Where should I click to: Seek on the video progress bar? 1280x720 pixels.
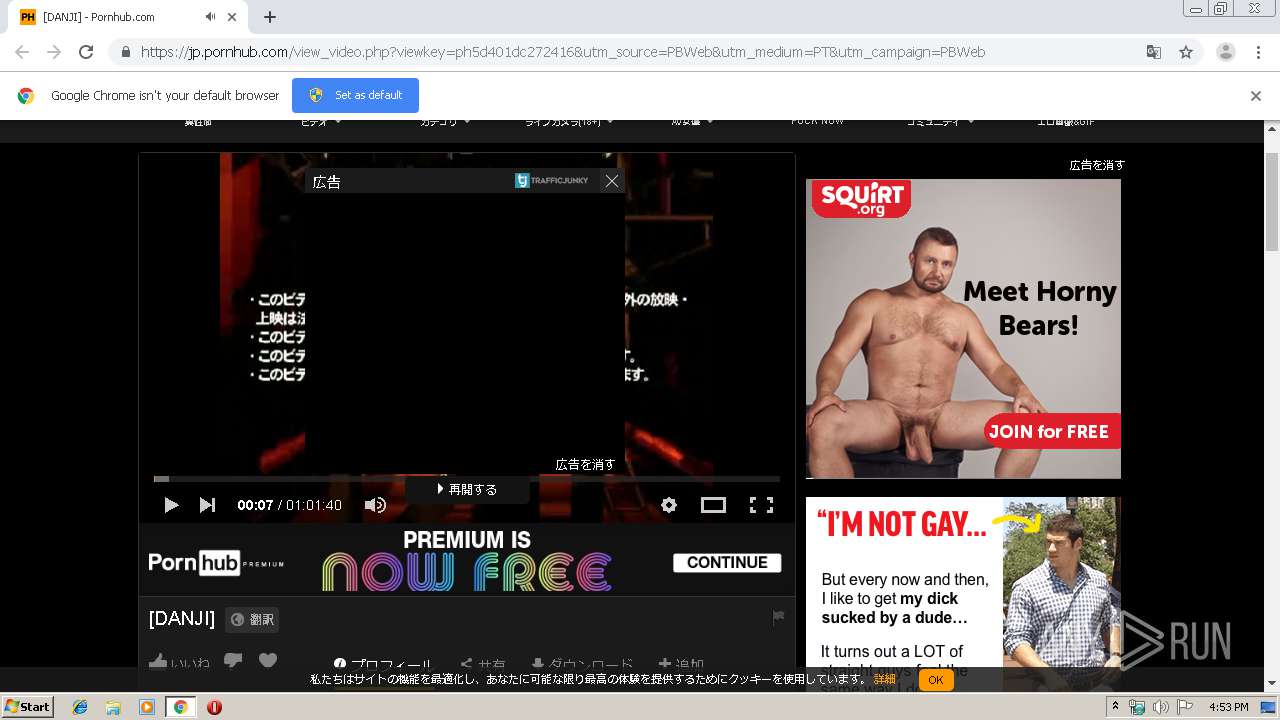pos(467,479)
